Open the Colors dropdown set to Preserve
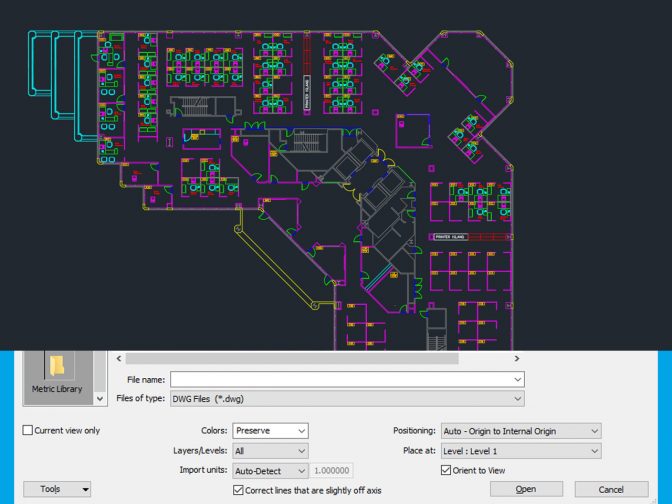672x504 pixels. click(x=270, y=431)
